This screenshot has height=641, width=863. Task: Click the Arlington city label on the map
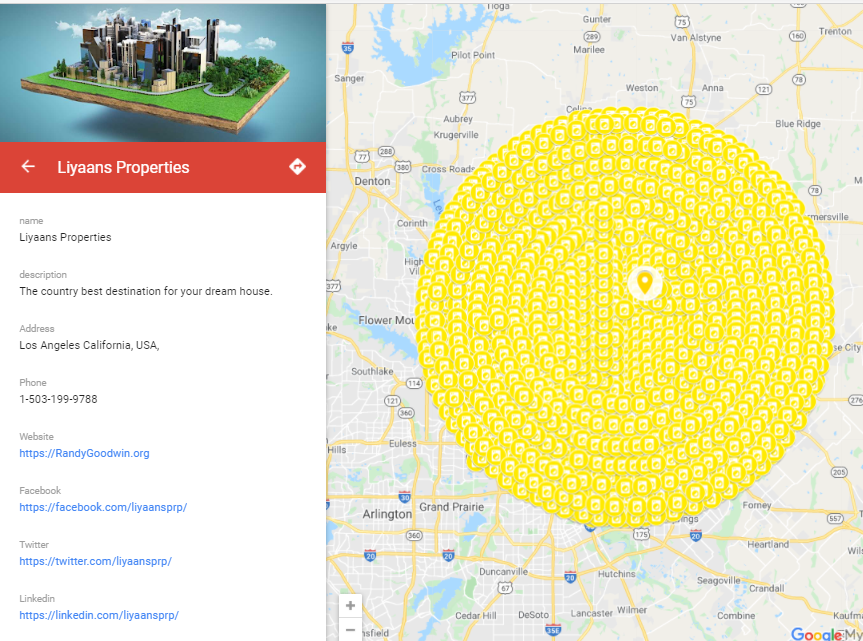[387, 514]
